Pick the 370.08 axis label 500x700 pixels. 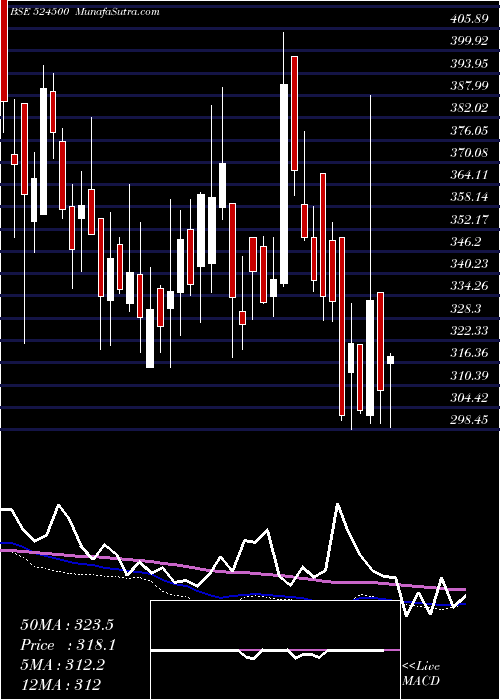pos(470,153)
